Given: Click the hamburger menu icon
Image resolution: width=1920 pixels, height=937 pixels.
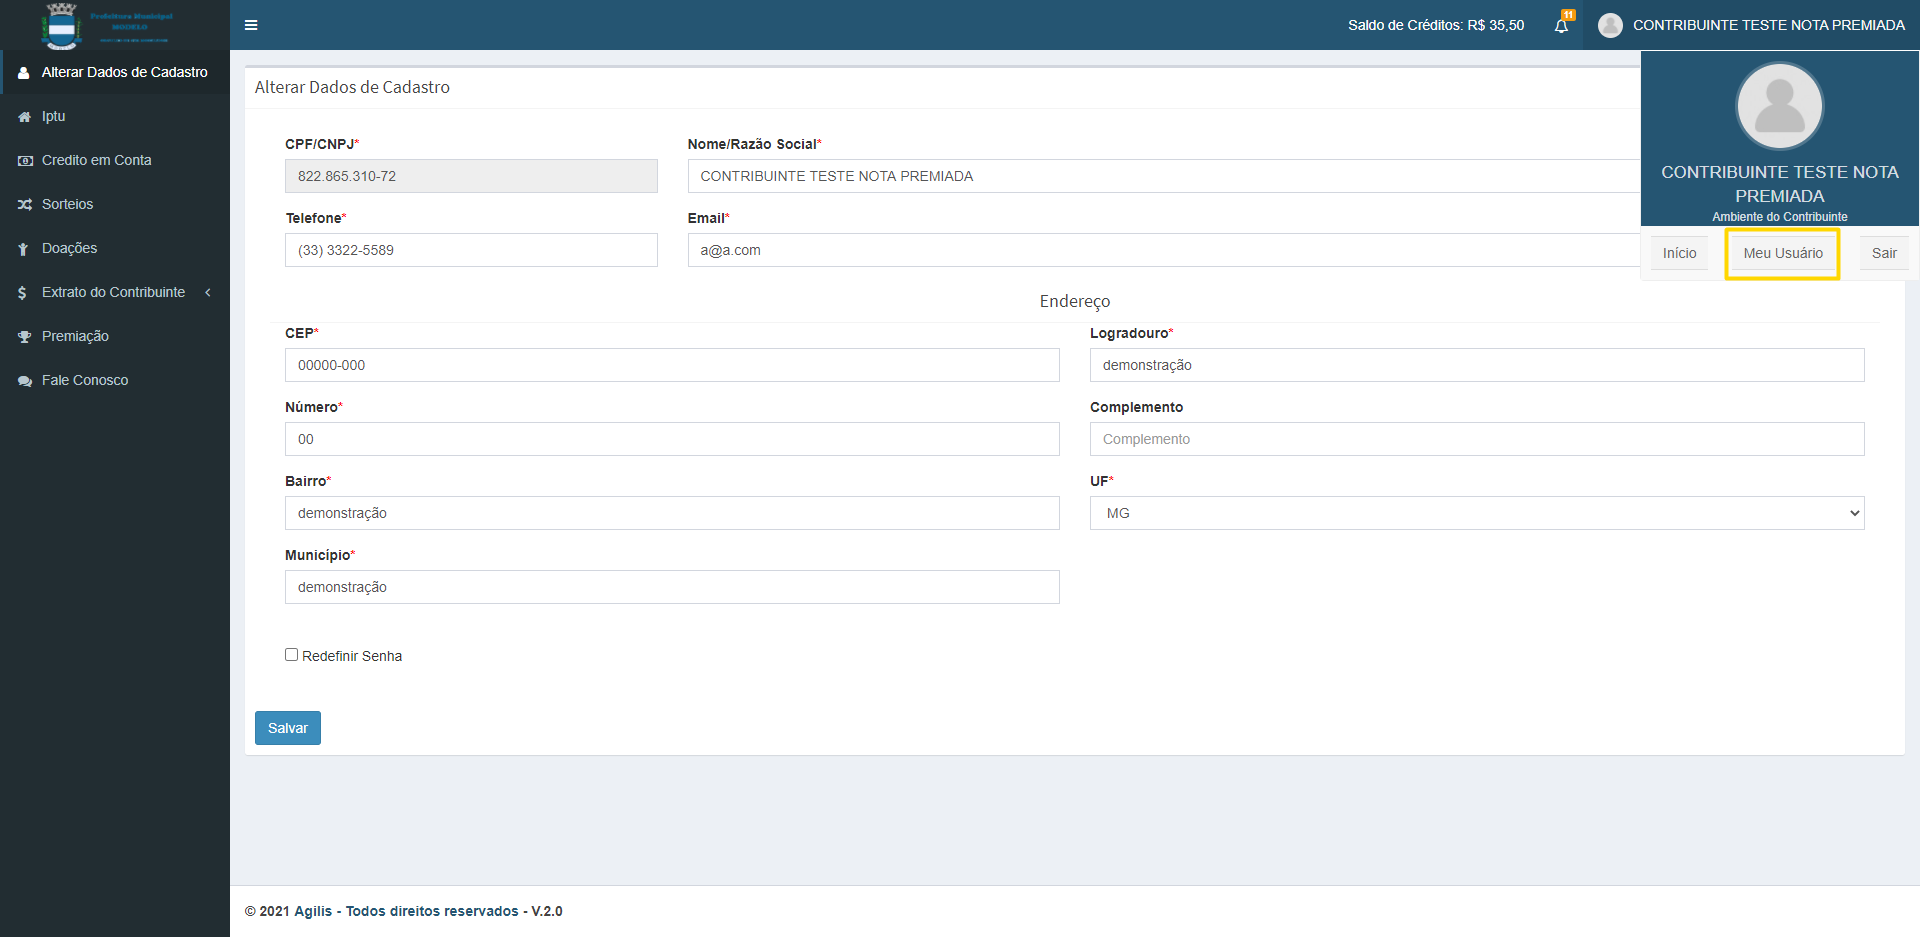Looking at the screenshot, I should [251, 25].
